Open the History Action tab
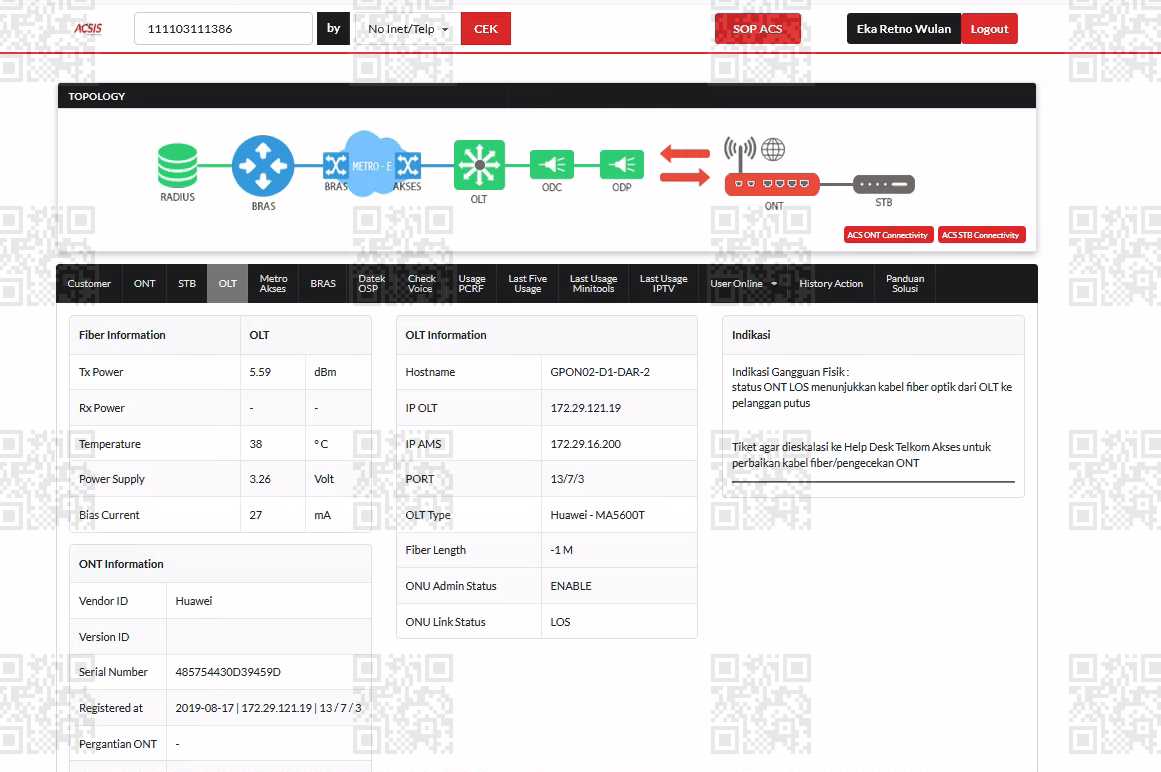Viewport: 1161px width, 772px height. (831, 283)
